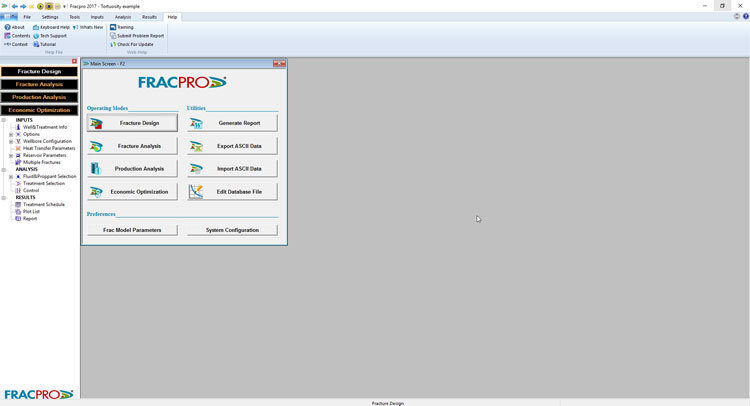The width and height of the screenshot is (750, 406).
Task: Open the quick access toolbar dropdown arrow
Action: pos(65,6)
